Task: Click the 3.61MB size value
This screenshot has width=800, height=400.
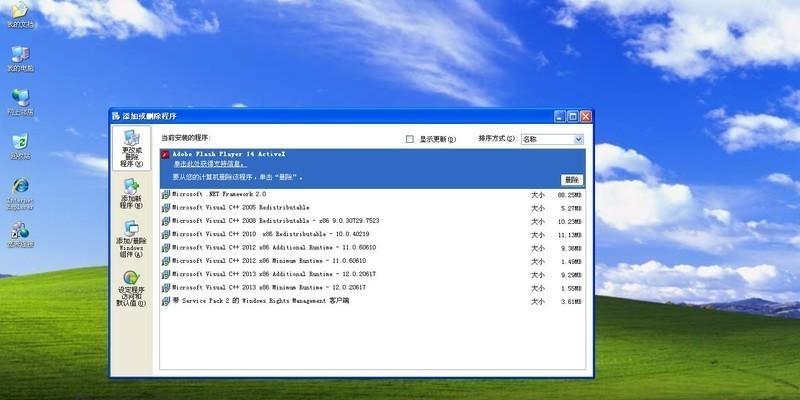Action: (571, 302)
